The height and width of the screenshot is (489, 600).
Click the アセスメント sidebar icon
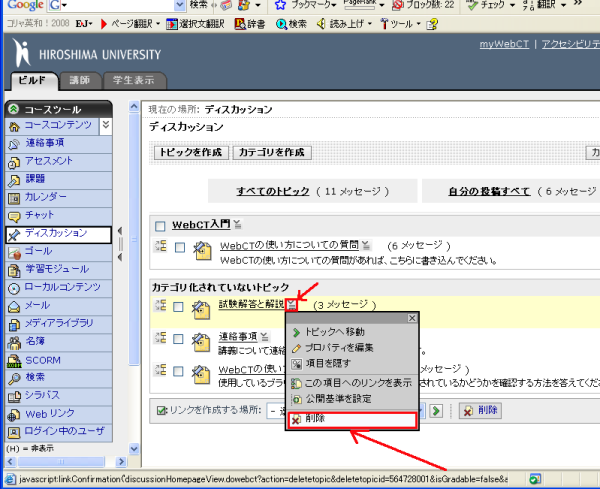(x=14, y=163)
